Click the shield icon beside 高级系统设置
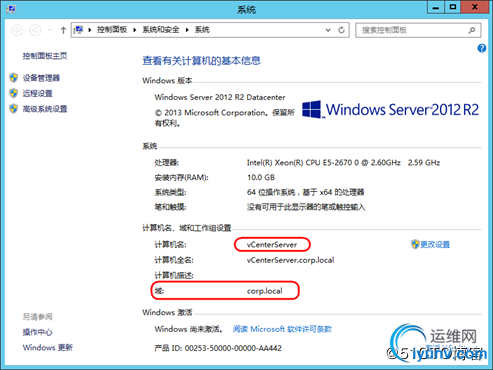The width and height of the screenshot is (493, 370). click(13, 109)
